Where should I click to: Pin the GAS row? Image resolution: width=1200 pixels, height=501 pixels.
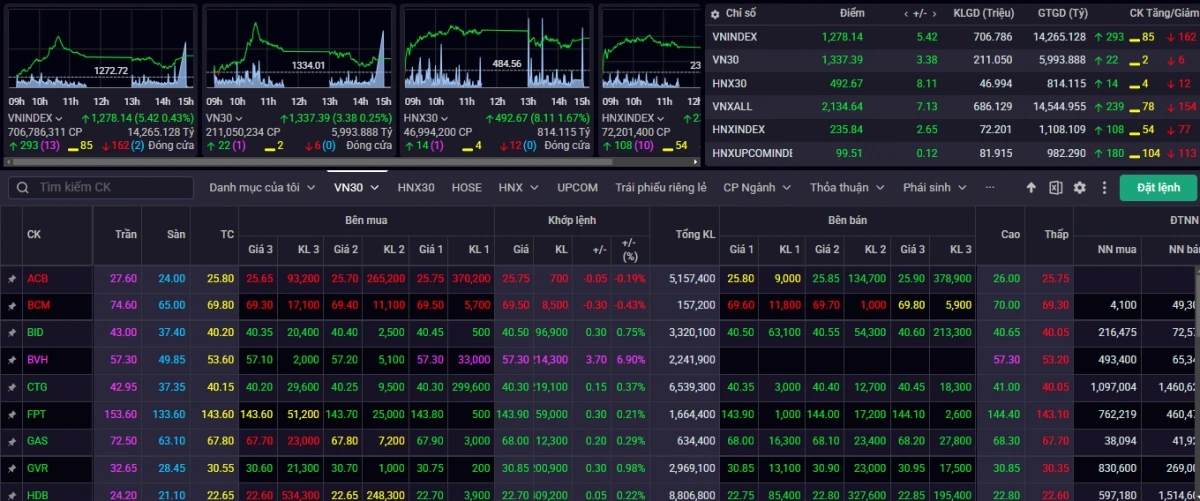(x=12, y=440)
